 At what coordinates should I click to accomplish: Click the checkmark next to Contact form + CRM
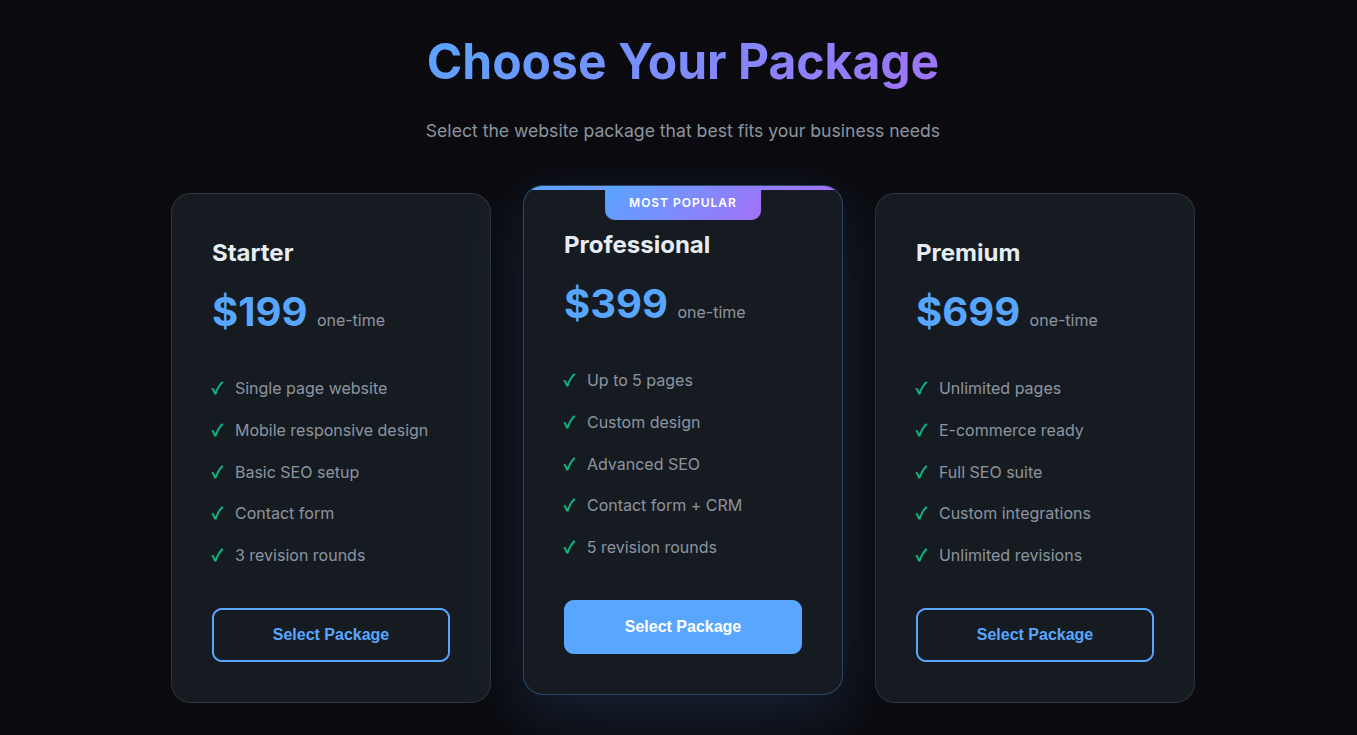(x=569, y=505)
